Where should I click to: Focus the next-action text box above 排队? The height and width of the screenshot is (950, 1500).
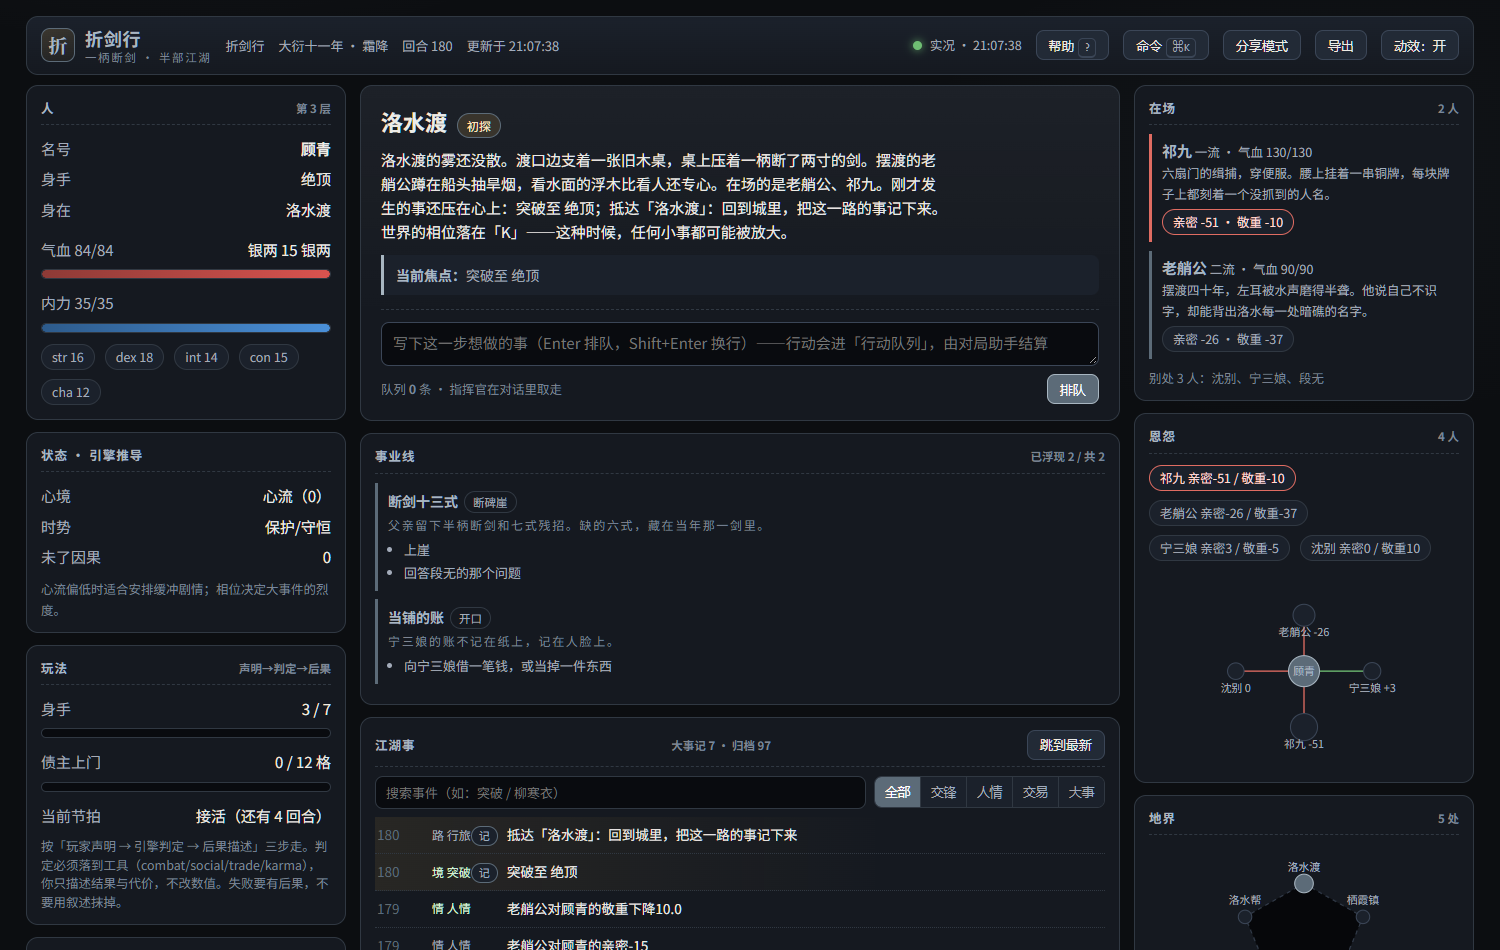click(740, 344)
